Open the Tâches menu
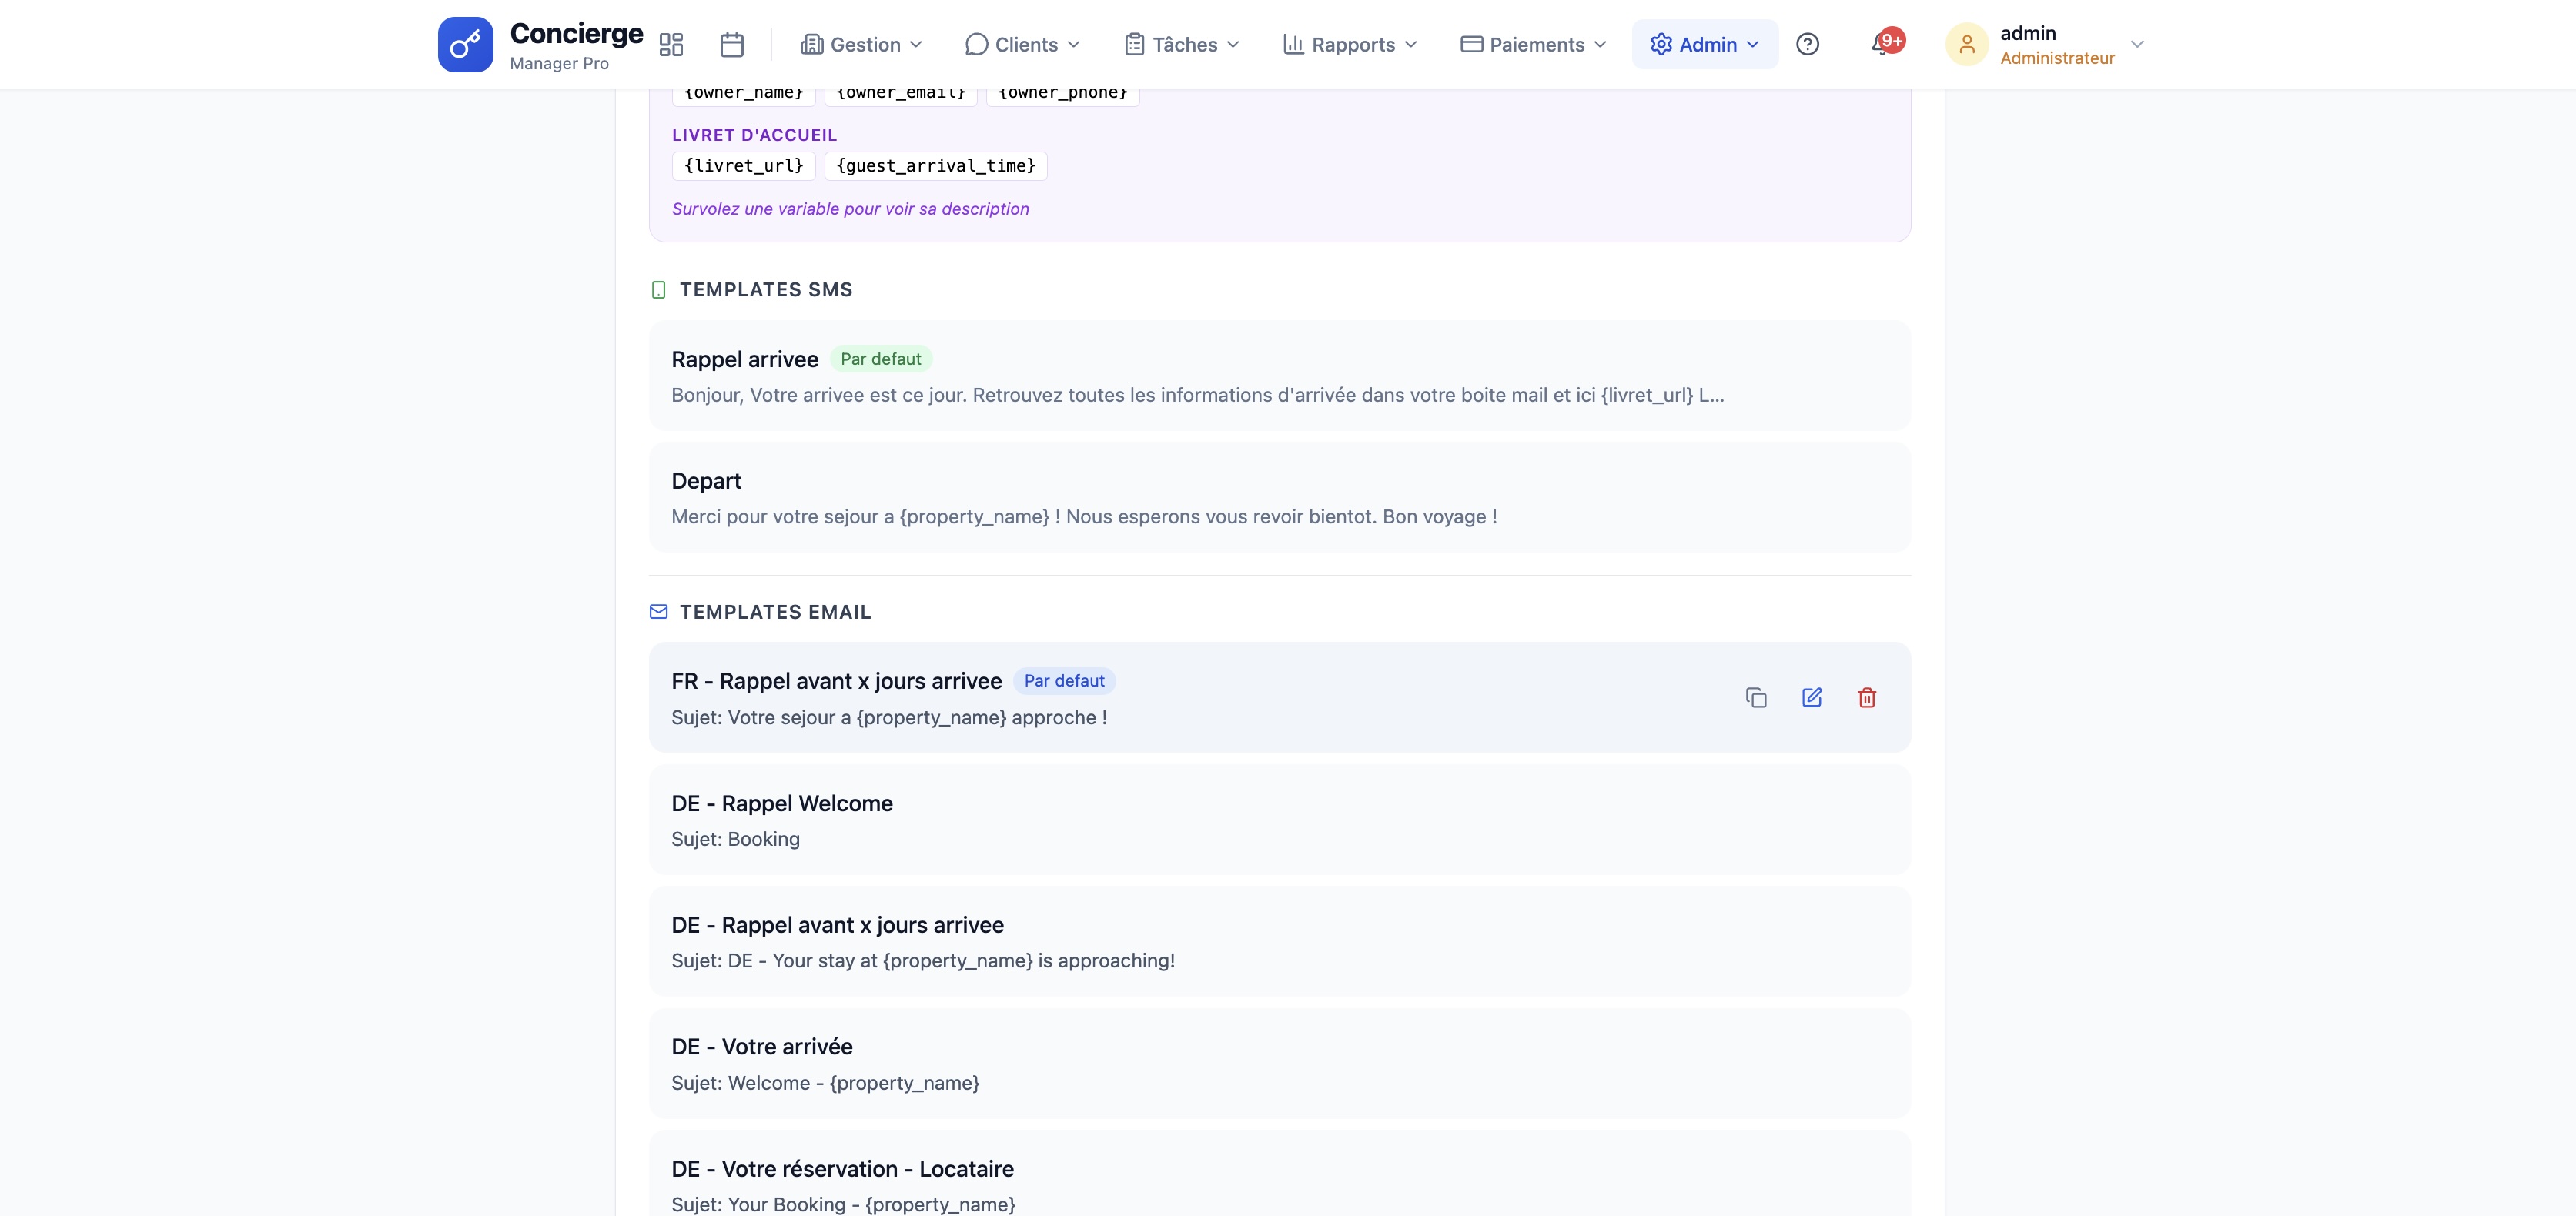The width and height of the screenshot is (2576, 1216). point(1181,44)
